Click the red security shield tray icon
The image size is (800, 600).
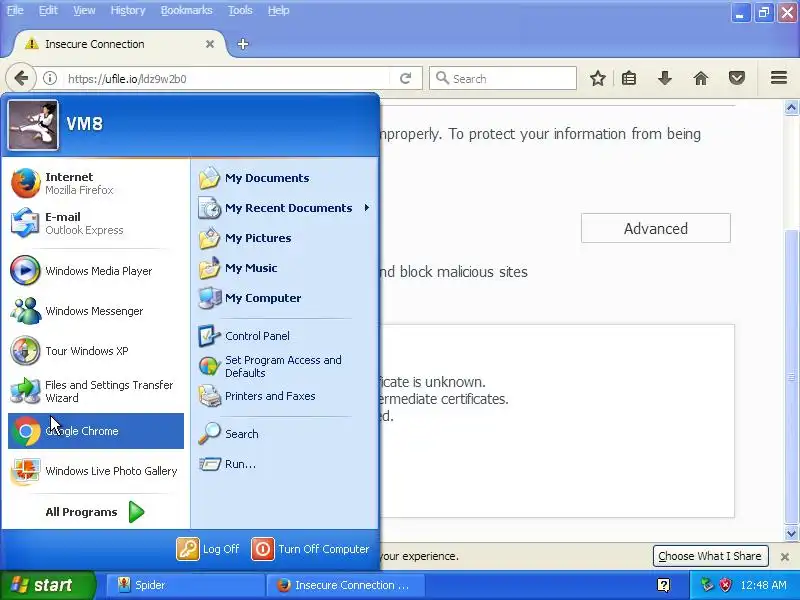pyautogui.click(x=726, y=585)
